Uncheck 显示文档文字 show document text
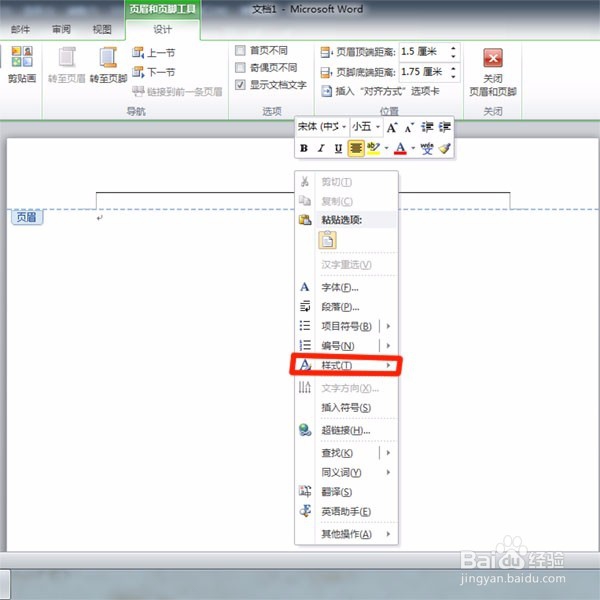 (x=240, y=85)
